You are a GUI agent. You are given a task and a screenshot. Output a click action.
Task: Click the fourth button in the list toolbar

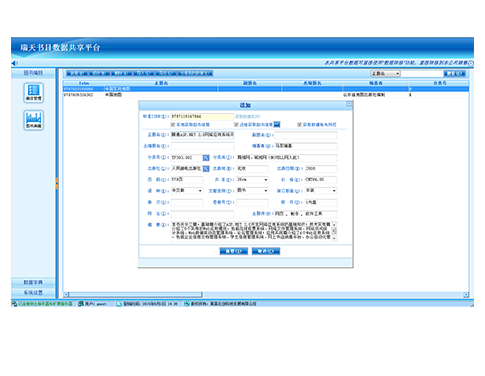click(144, 73)
